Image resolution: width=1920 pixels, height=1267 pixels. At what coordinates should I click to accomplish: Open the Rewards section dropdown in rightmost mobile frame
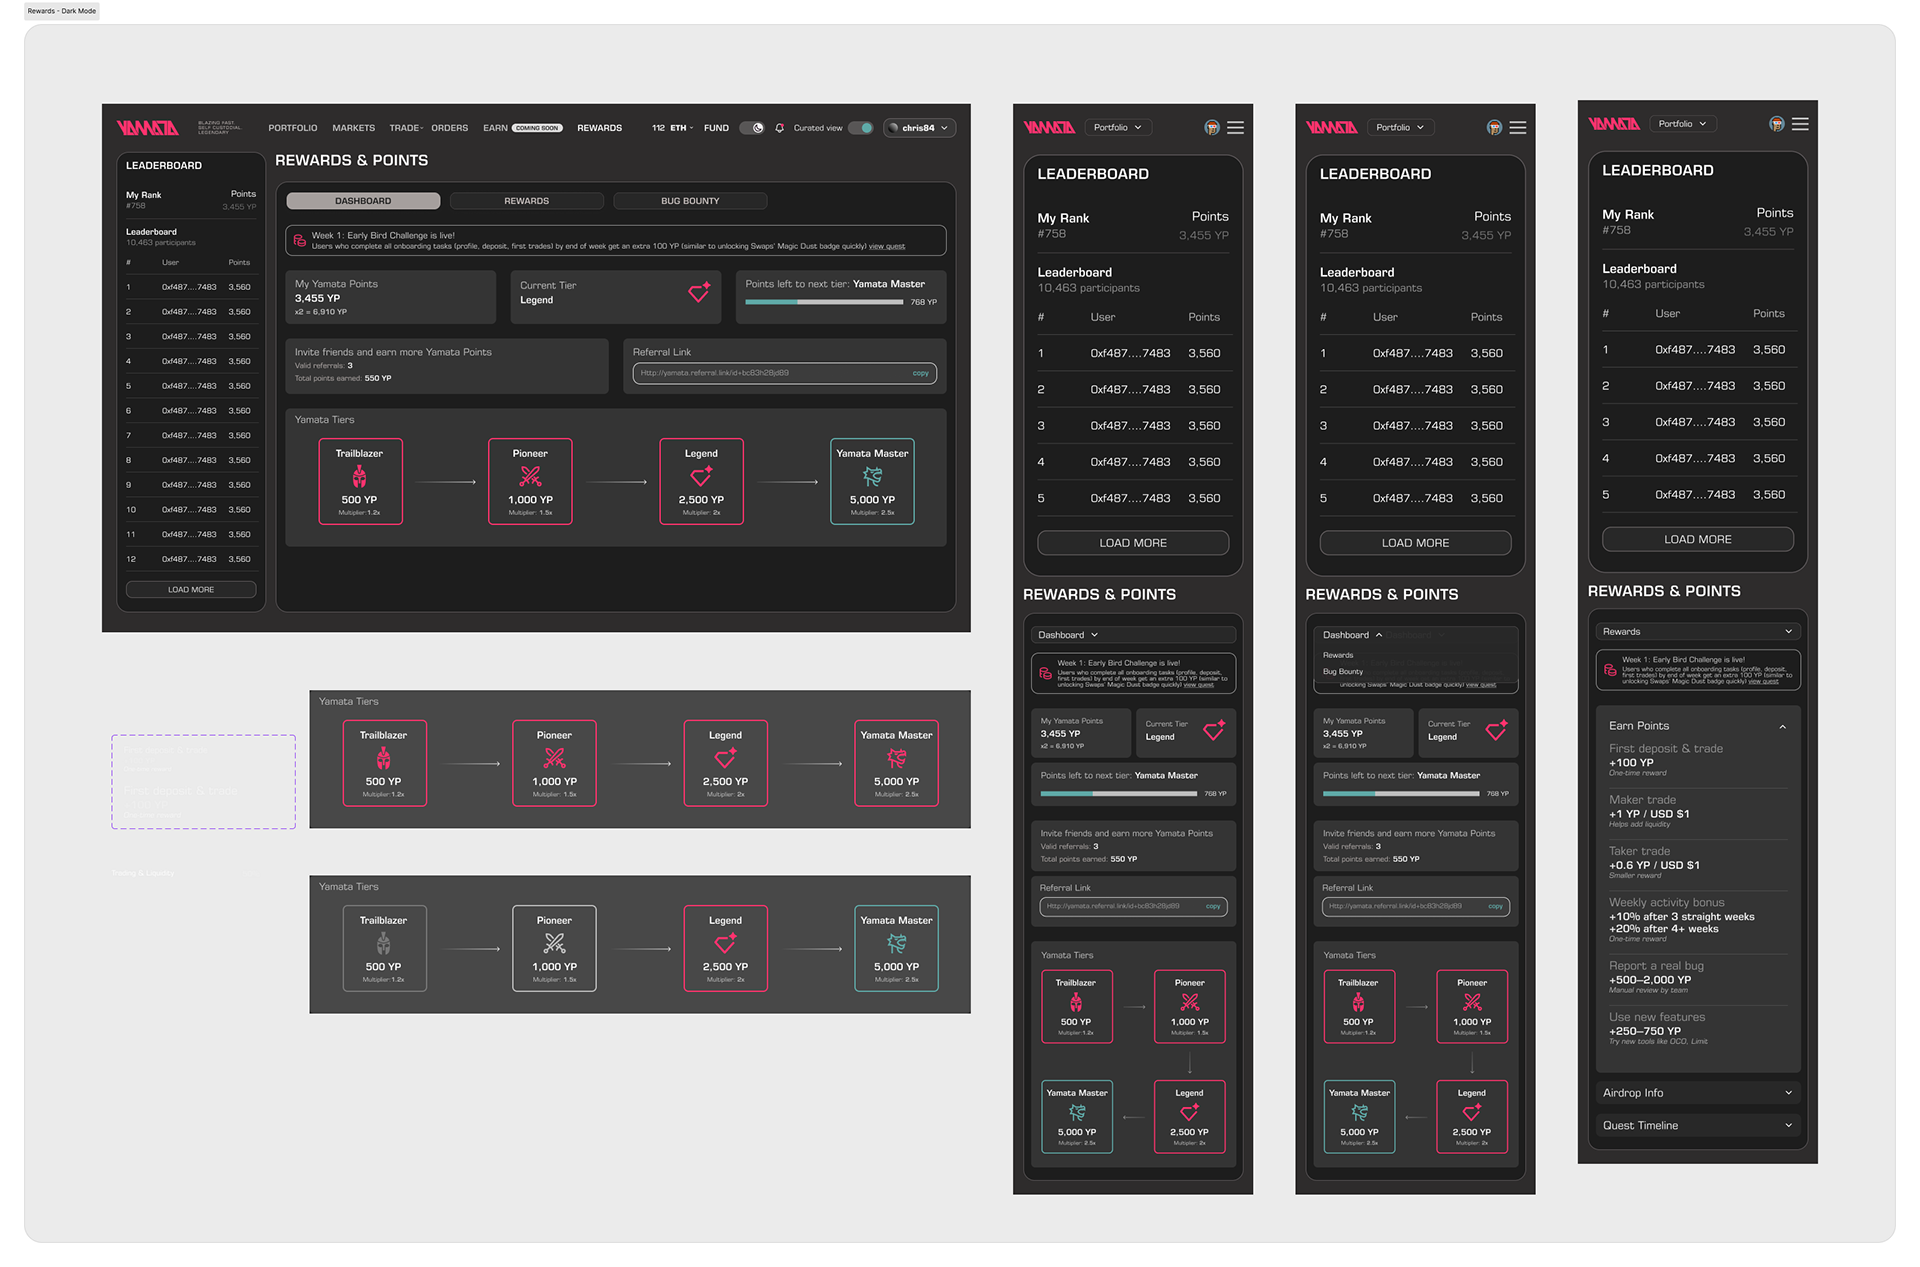(1698, 631)
